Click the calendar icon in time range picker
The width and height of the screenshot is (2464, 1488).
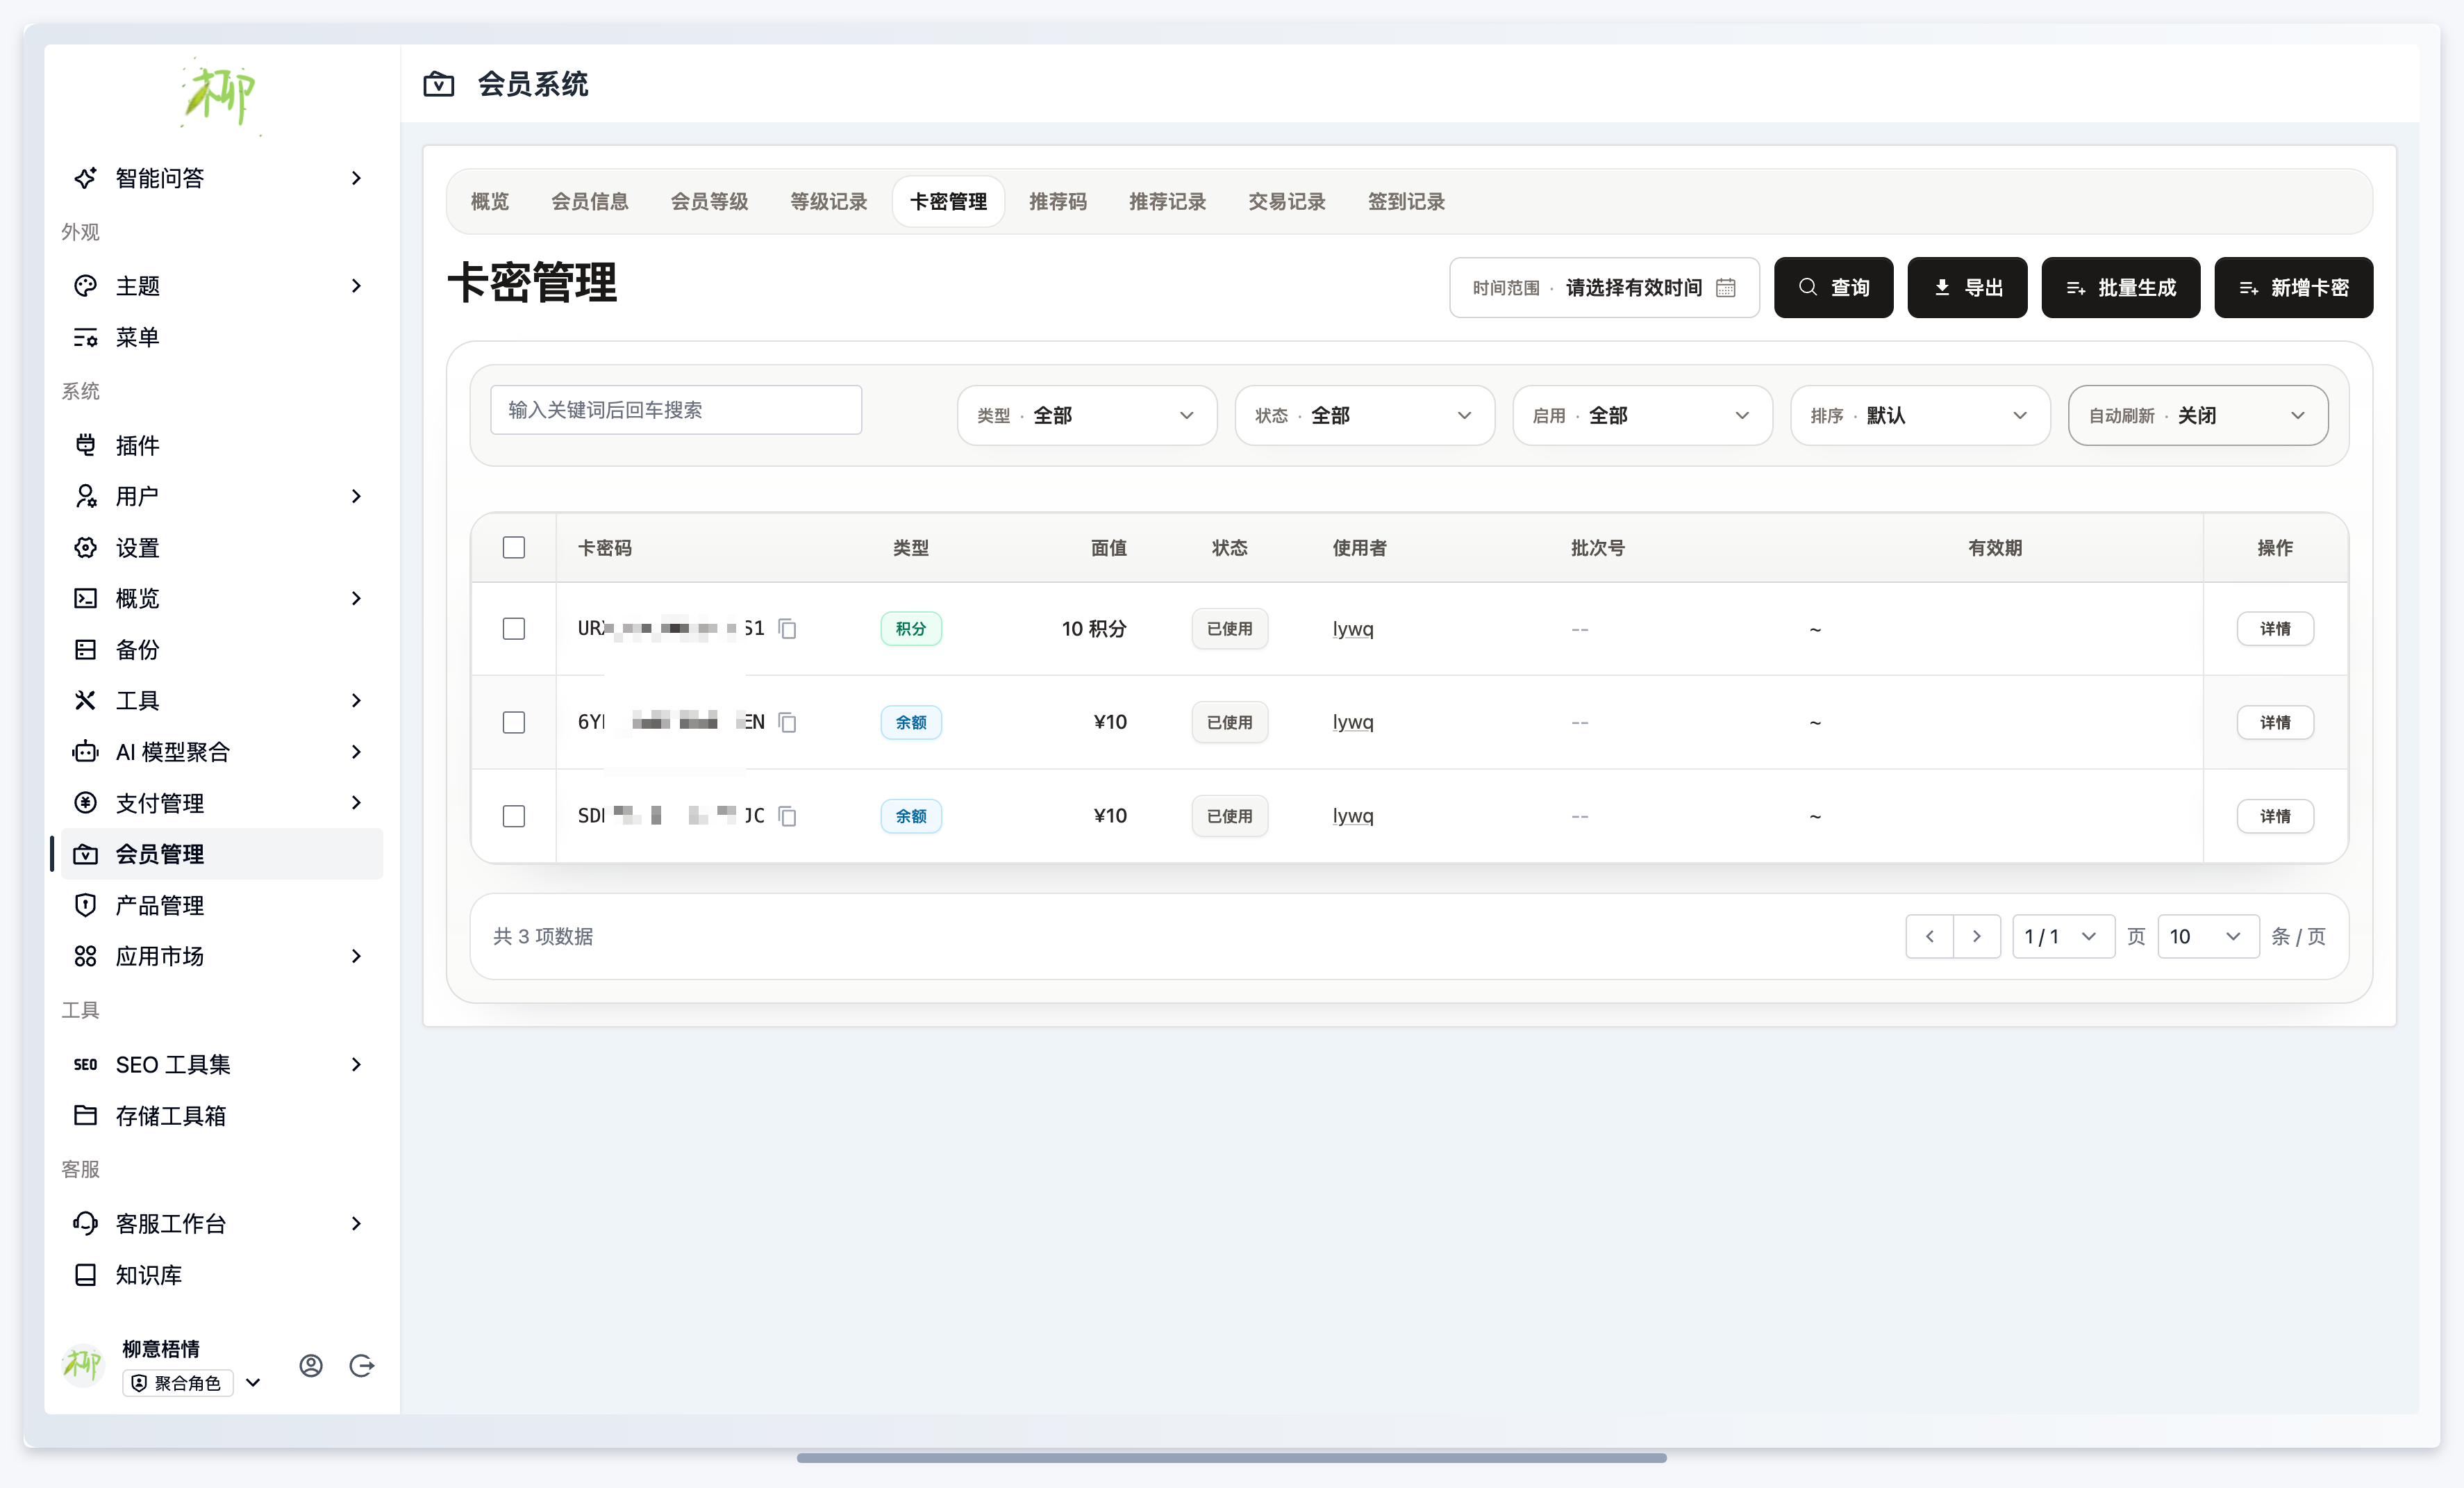pyautogui.click(x=1726, y=288)
